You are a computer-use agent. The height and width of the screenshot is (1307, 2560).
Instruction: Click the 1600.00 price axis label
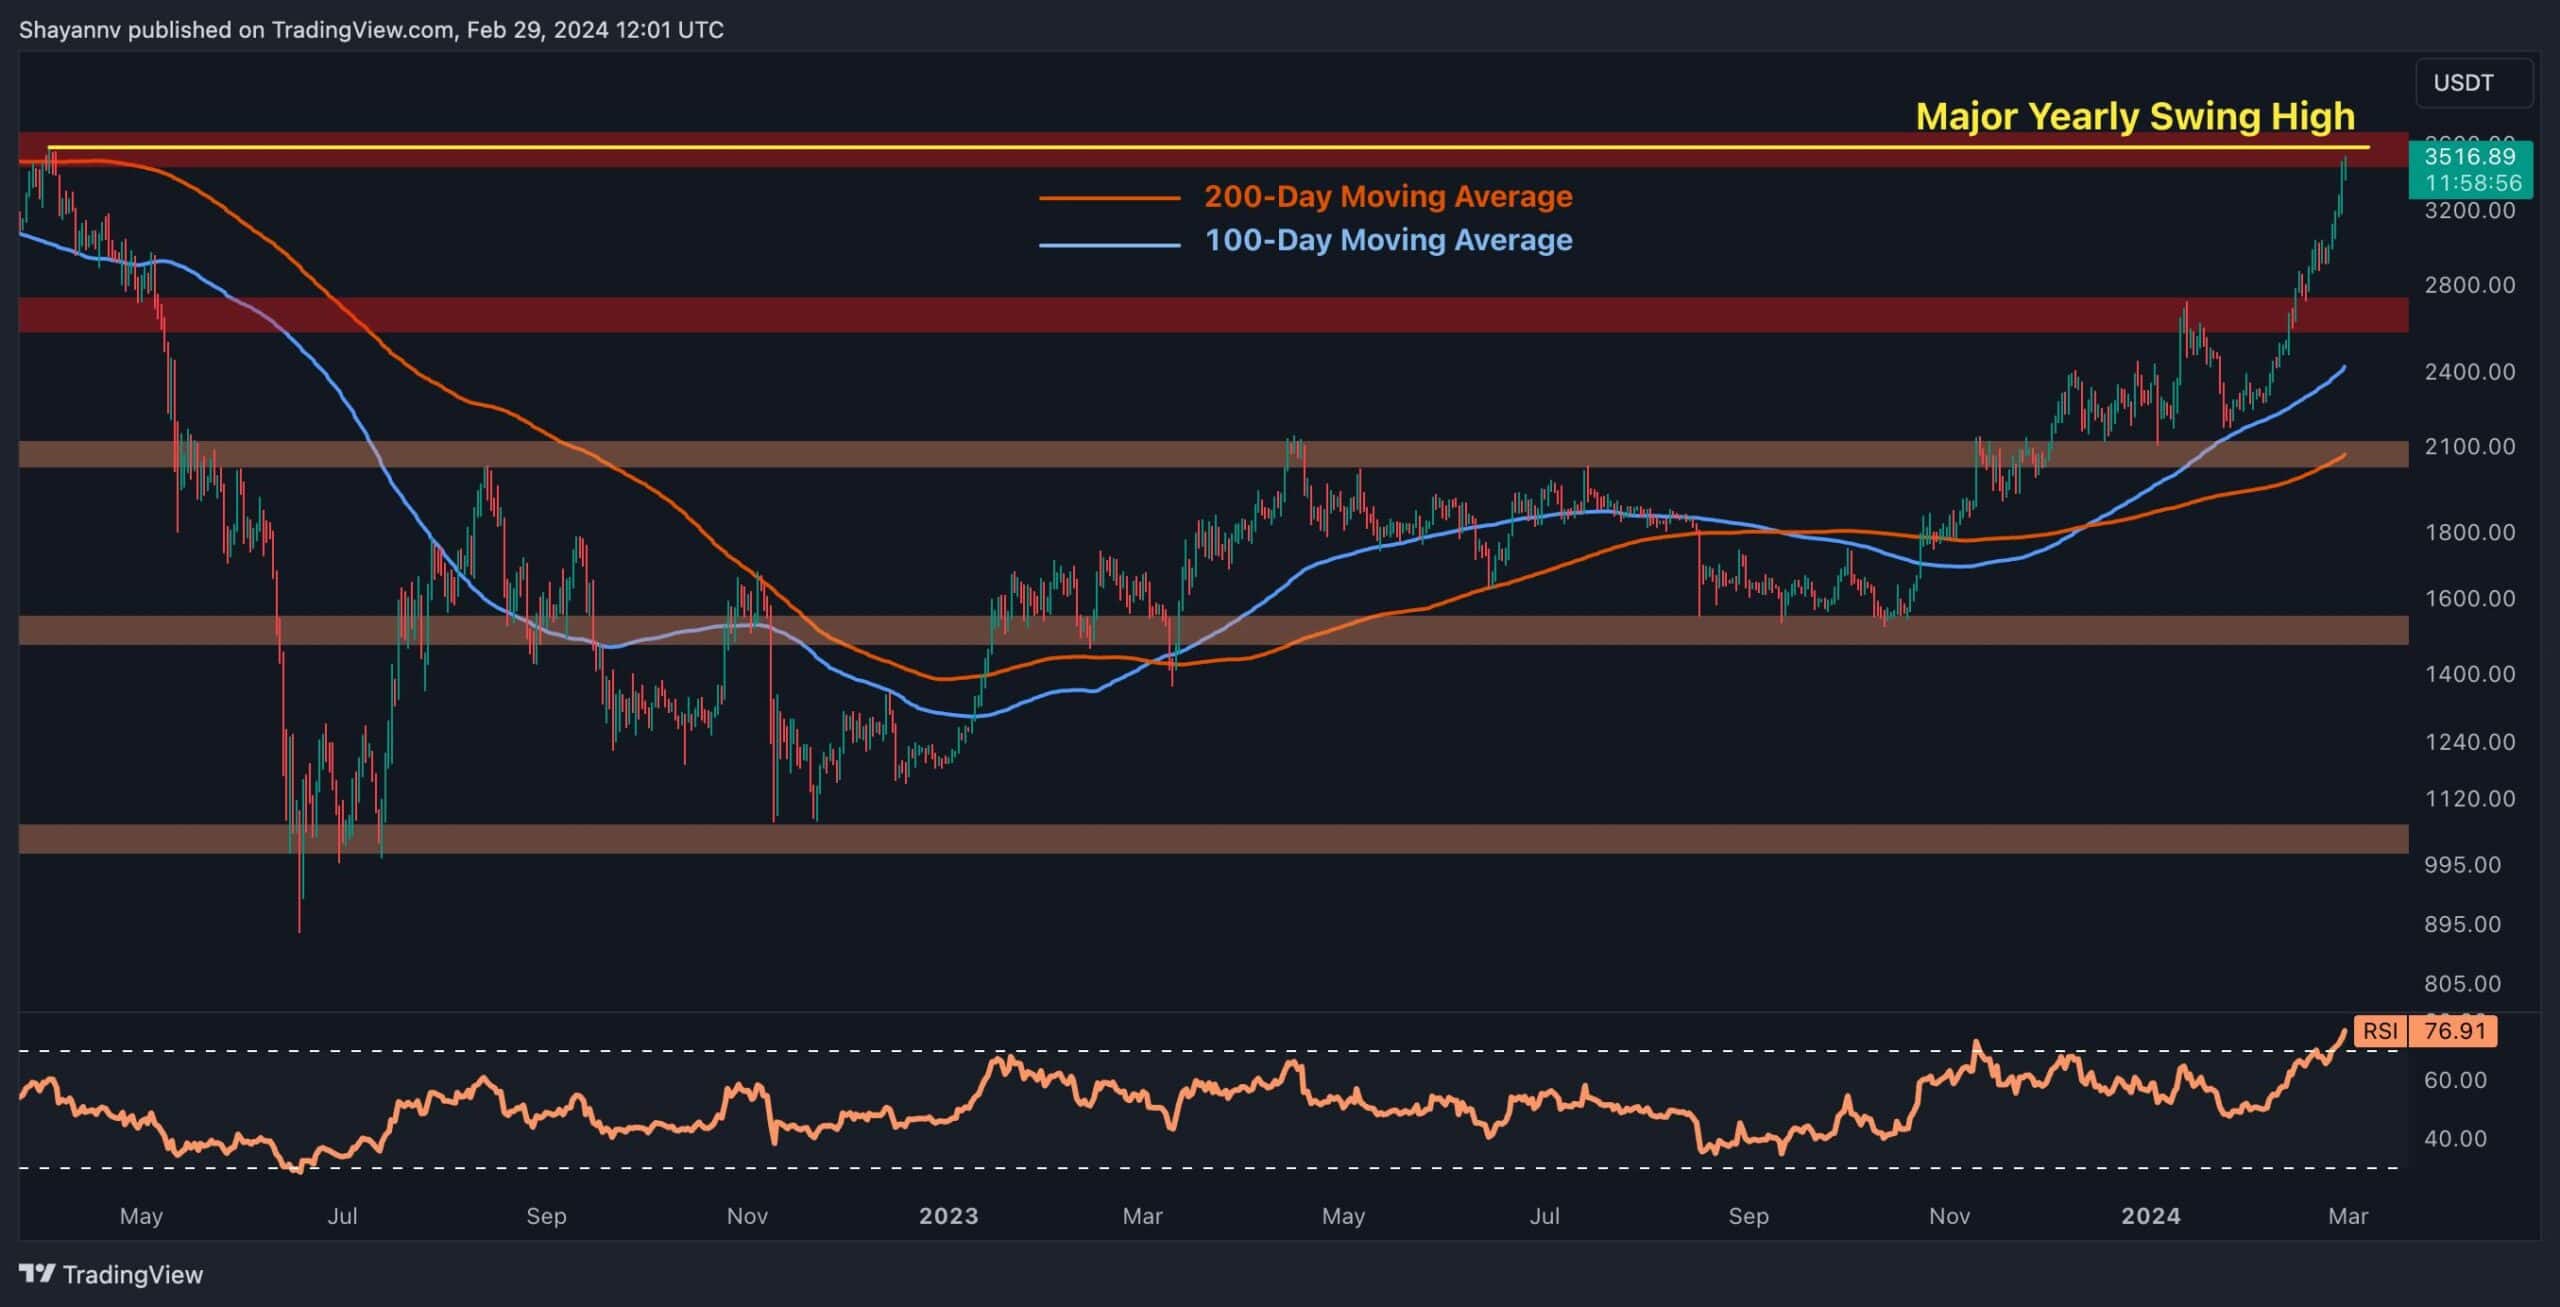2469,599
